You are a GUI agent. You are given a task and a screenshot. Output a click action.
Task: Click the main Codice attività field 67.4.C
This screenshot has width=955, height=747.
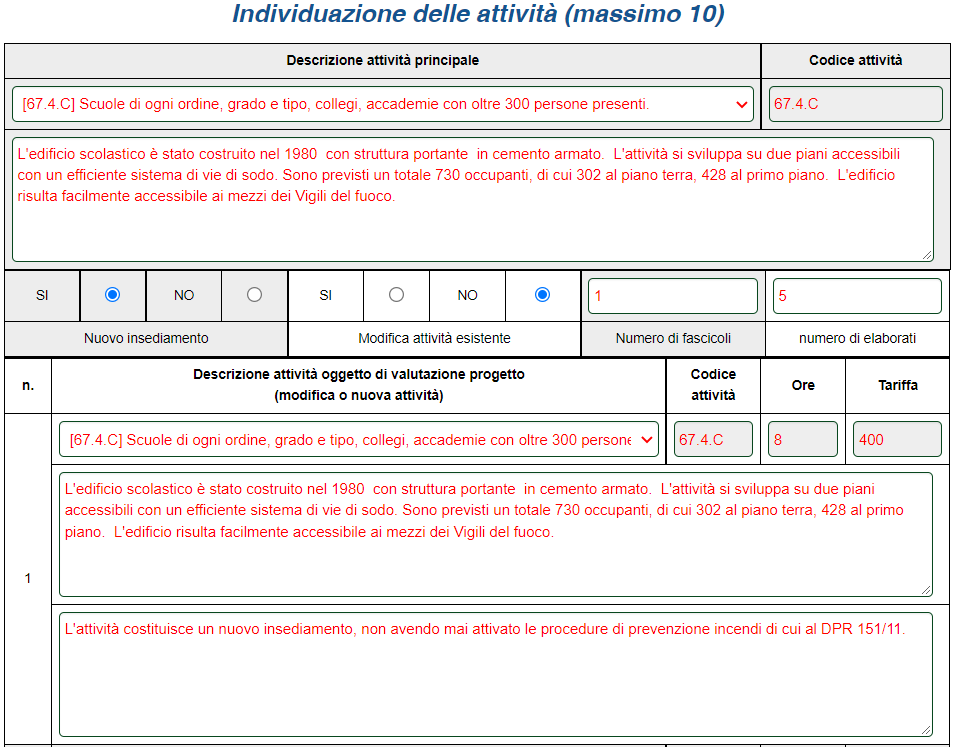coord(856,104)
